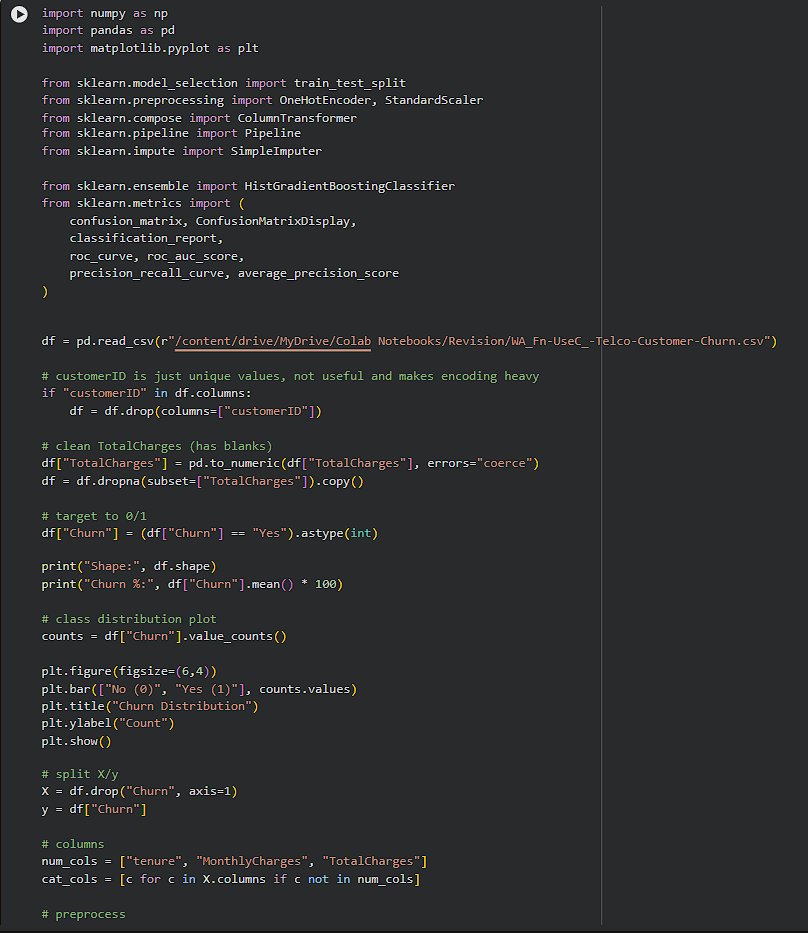Click the plt.show() line
The image size is (808, 933).
coord(76,741)
